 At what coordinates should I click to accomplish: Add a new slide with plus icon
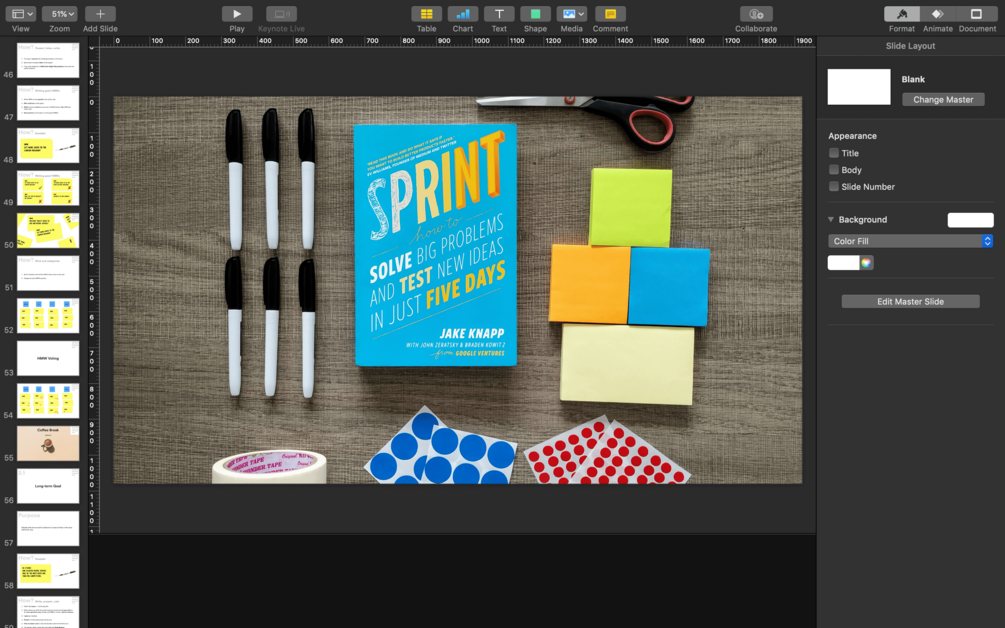point(100,14)
